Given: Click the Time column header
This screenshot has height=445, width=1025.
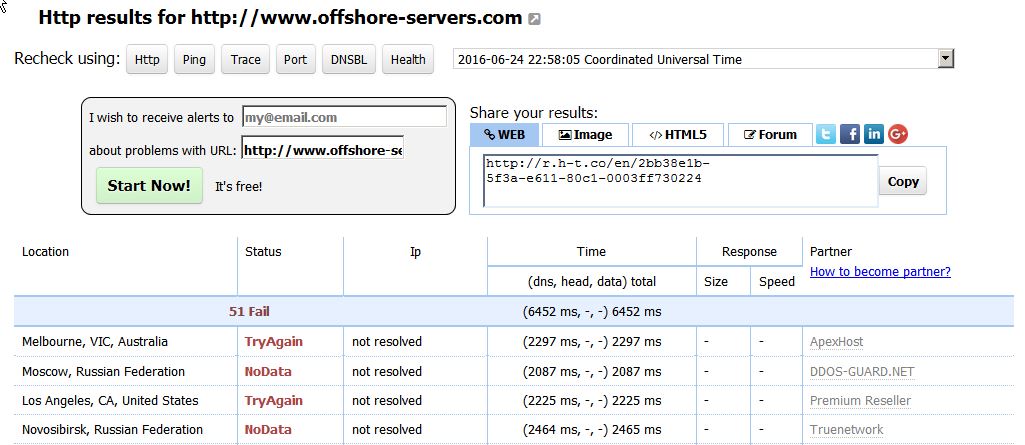Looking at the screenshot, I should pyautogui.click(x=591, y=252).
